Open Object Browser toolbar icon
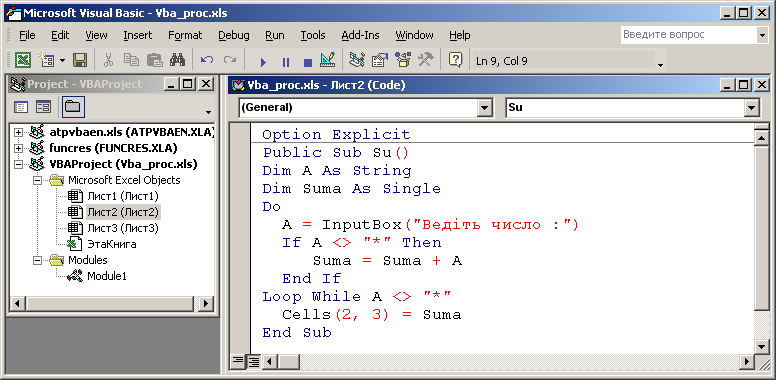This screenshot has width=776, height=380. coord(403,60)
